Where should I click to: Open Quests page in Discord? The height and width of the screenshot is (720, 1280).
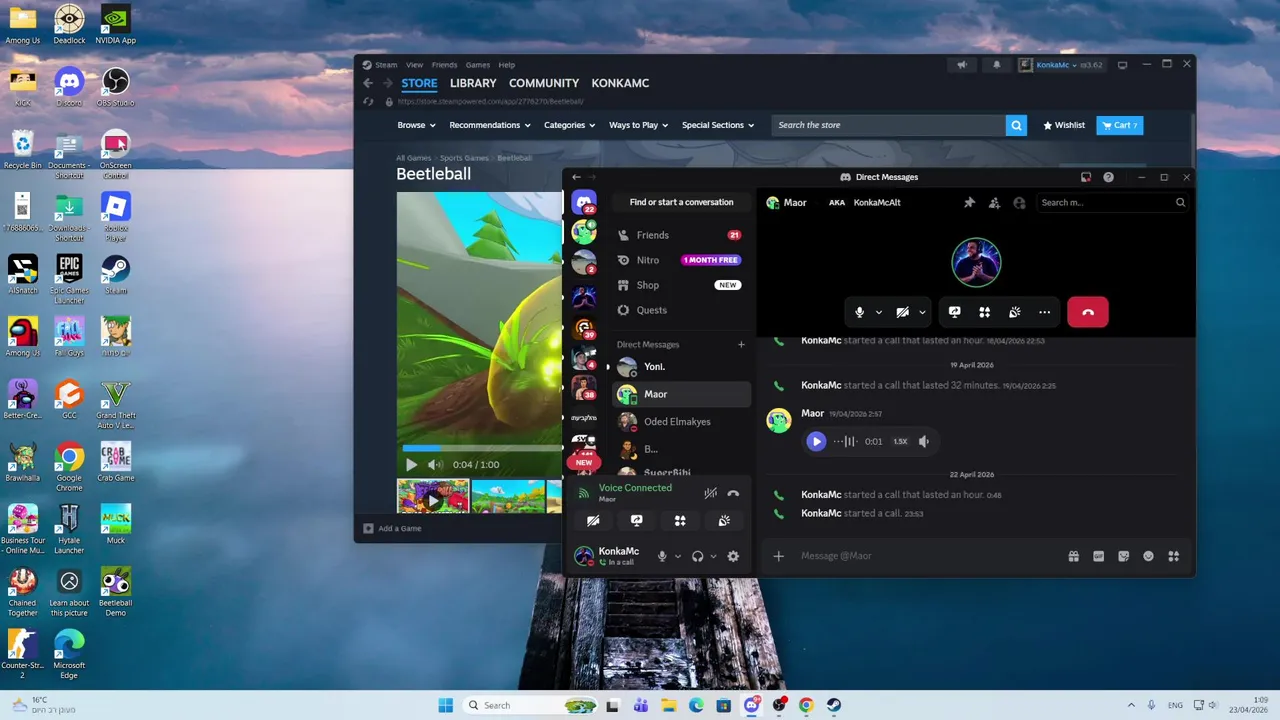click(x=681, y=310)
